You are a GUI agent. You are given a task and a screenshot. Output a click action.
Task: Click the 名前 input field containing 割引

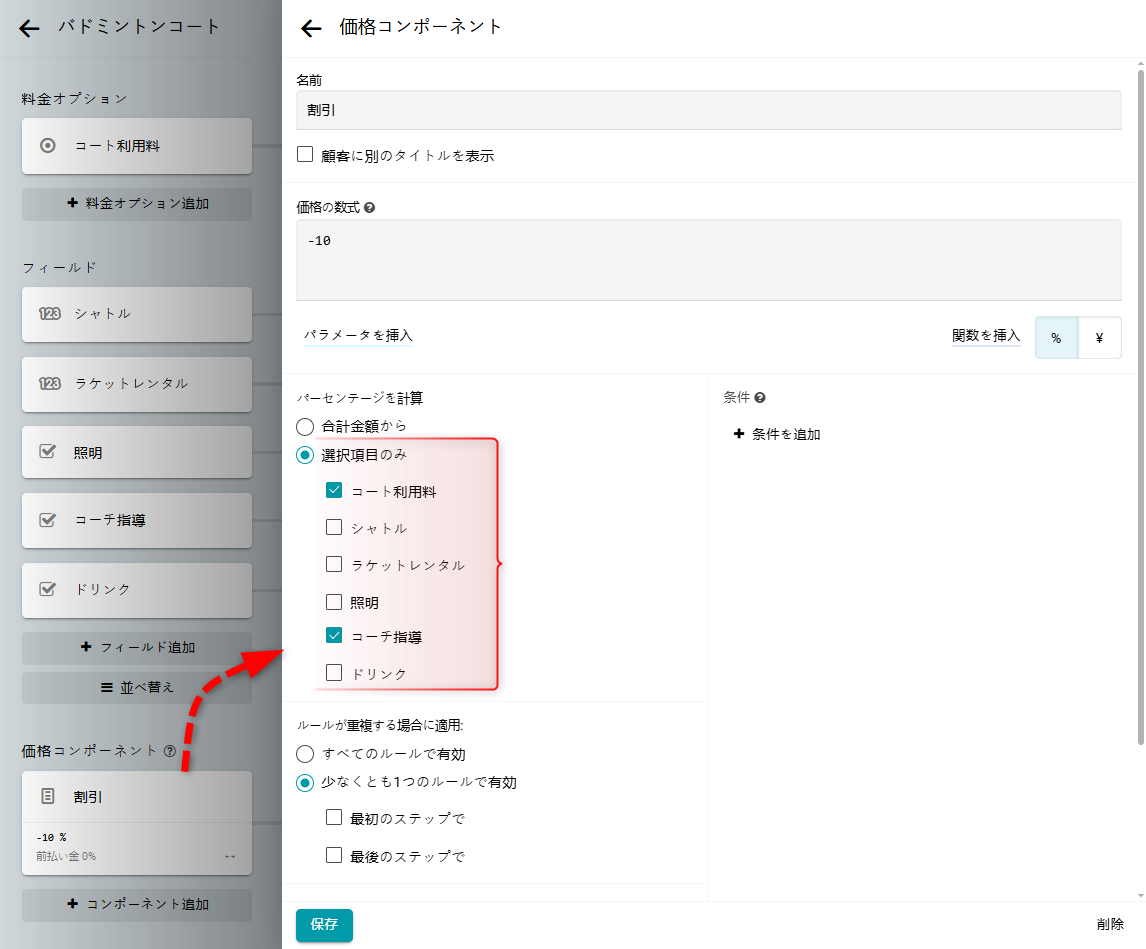708,110
